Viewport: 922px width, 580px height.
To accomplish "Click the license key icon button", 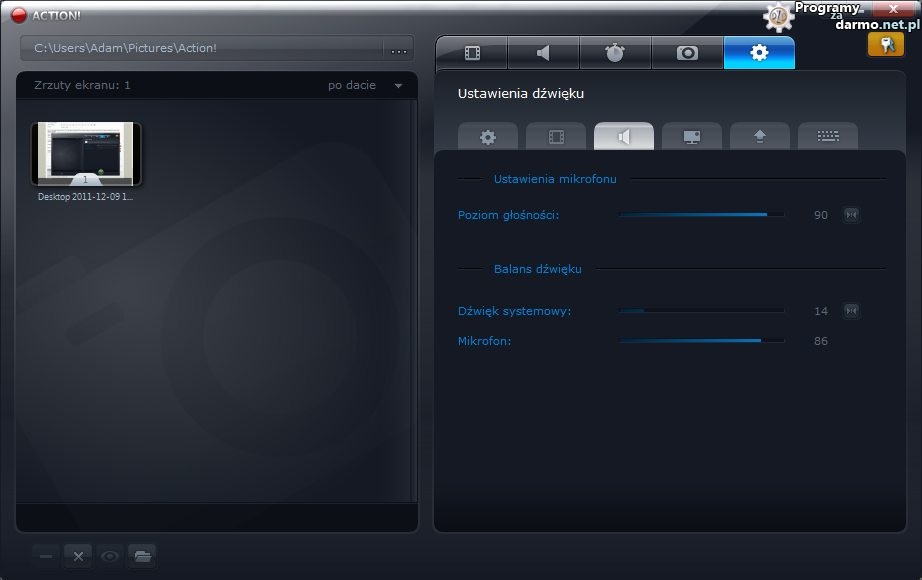I will click(x=885, y=44).
